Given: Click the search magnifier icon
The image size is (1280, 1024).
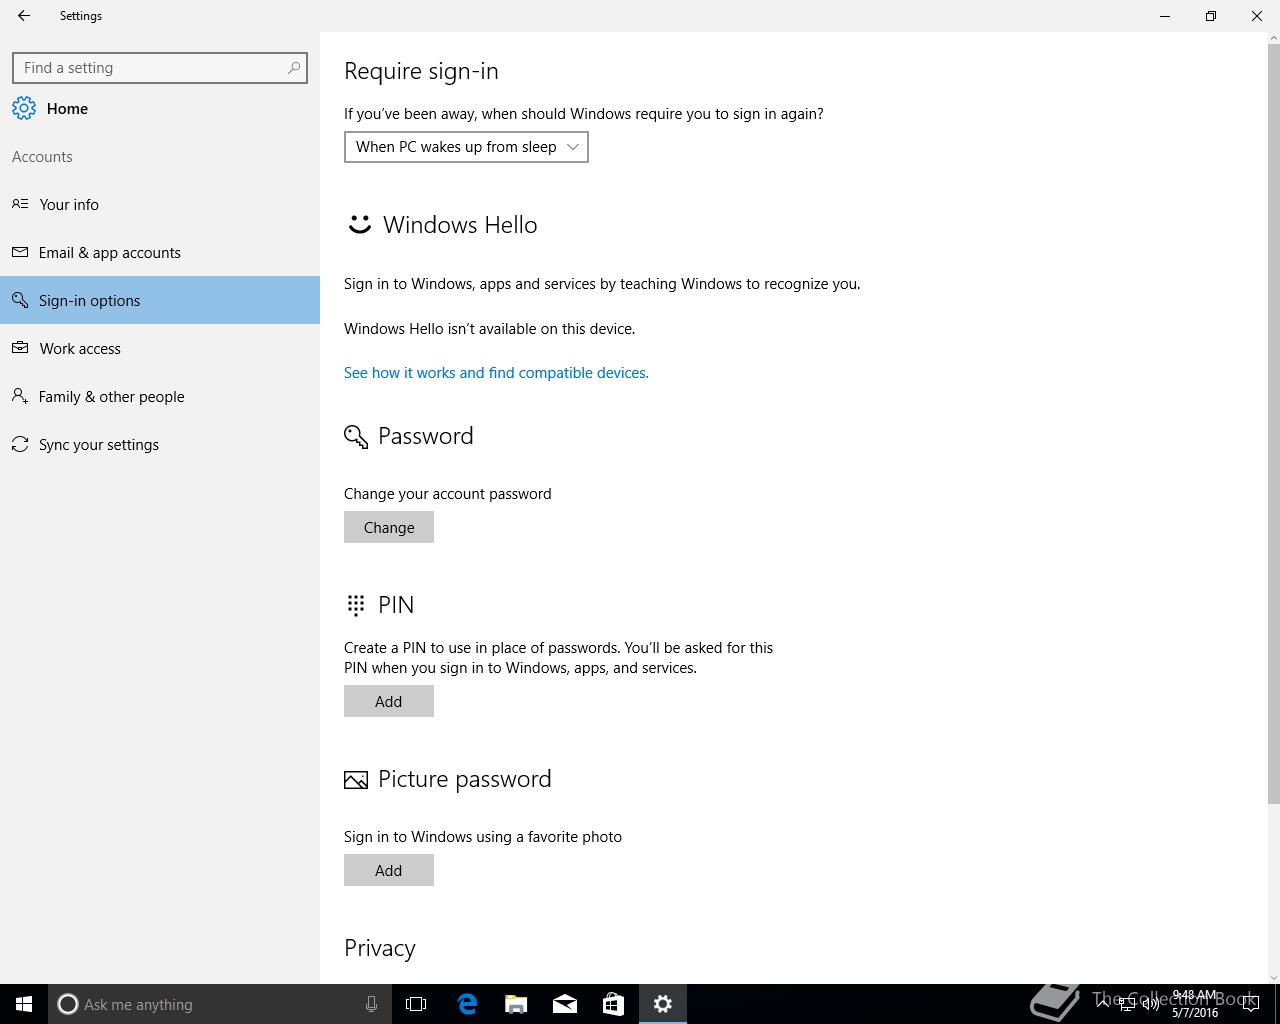Looking at the screenshot, I should pyautogui.click(x=293, y=68).
